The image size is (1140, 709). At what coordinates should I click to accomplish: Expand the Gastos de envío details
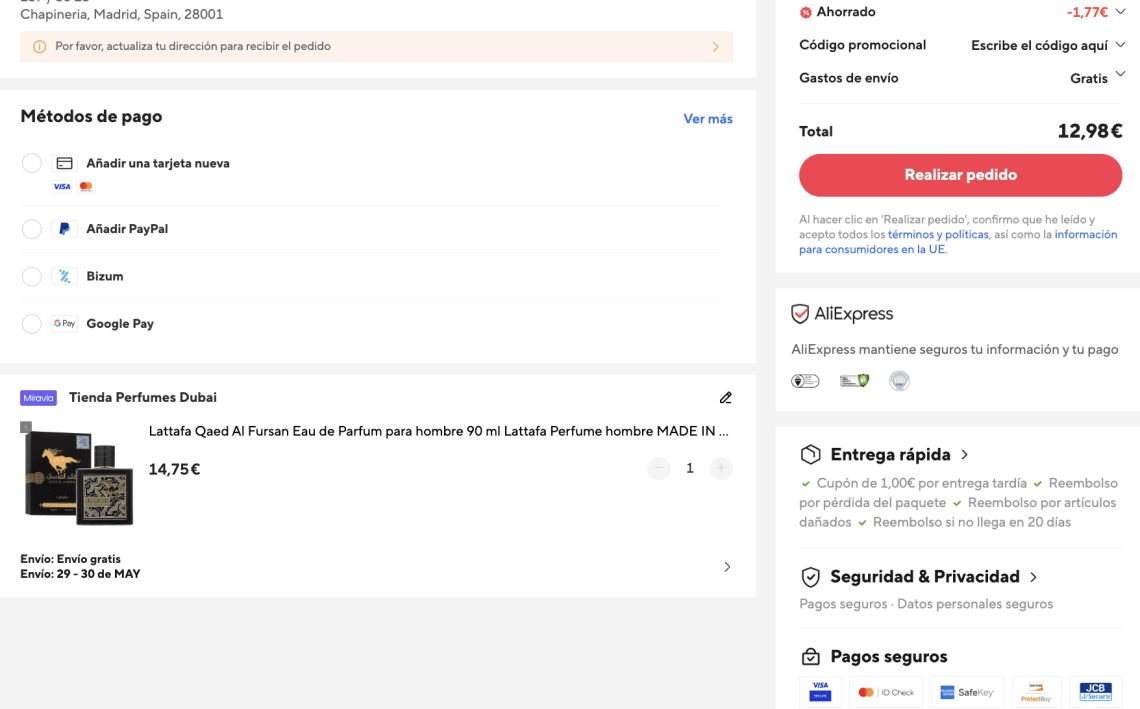pos(1120,73)
